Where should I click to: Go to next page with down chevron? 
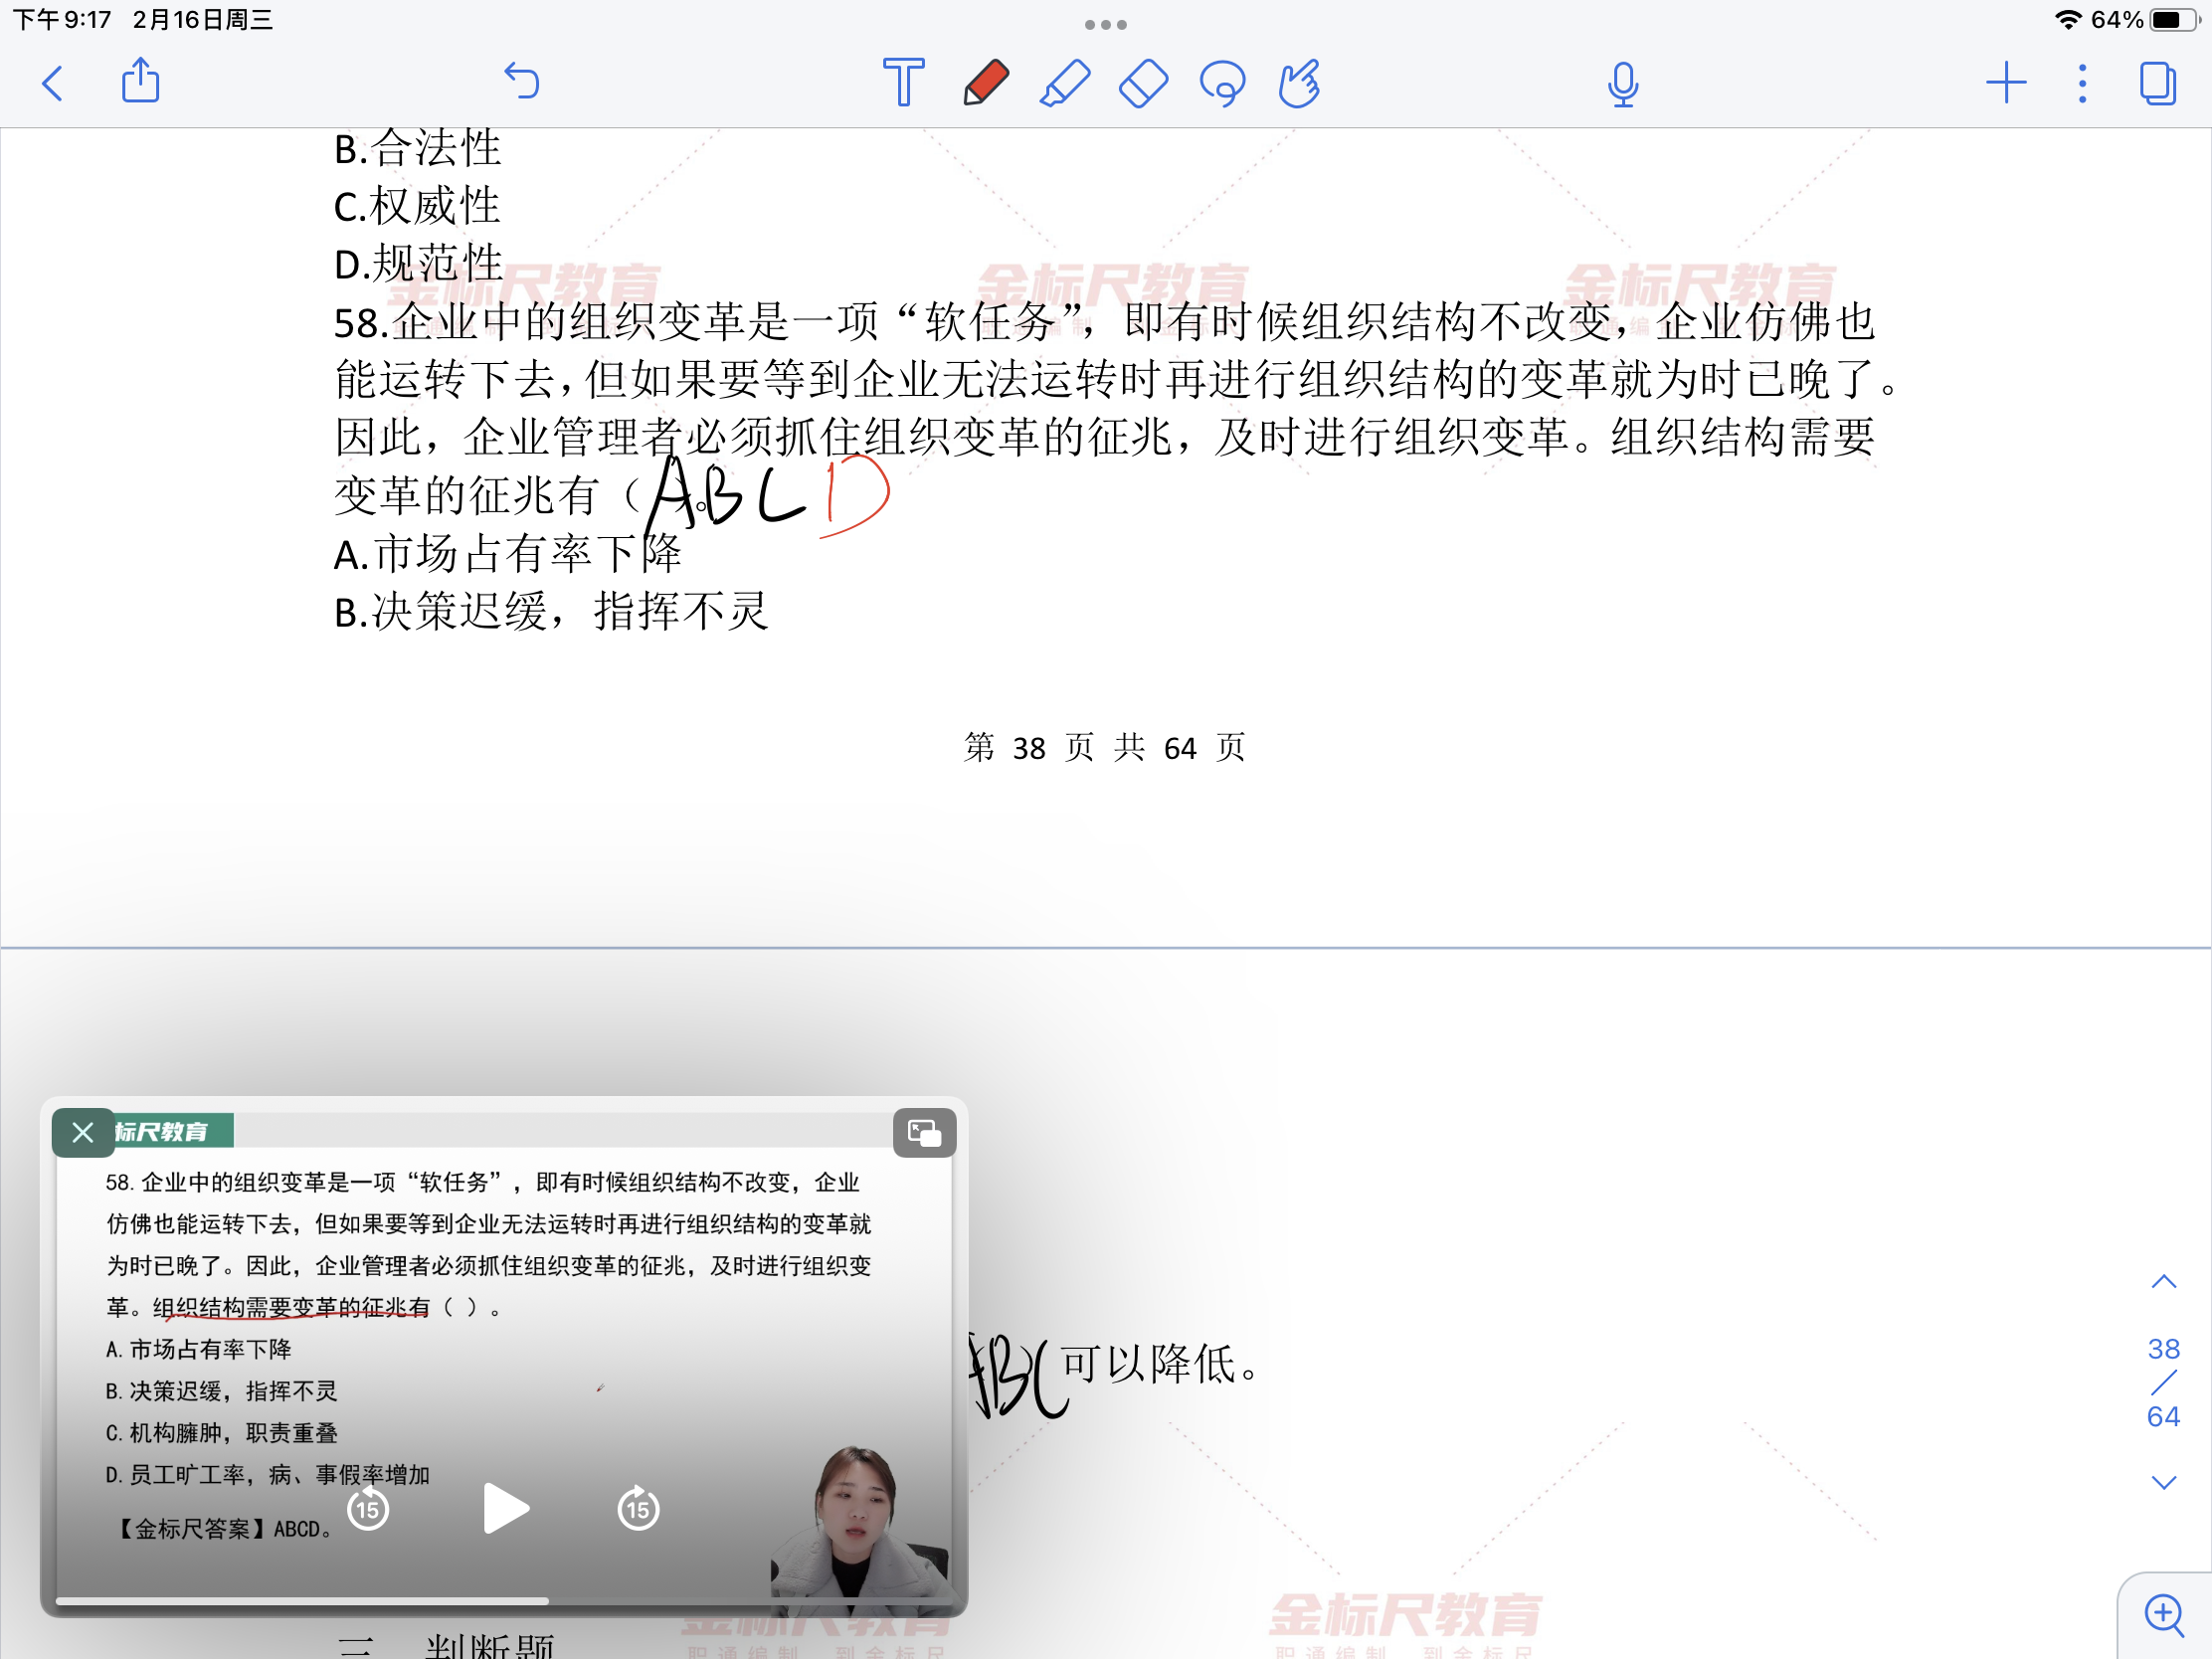pos(2163,1482)
